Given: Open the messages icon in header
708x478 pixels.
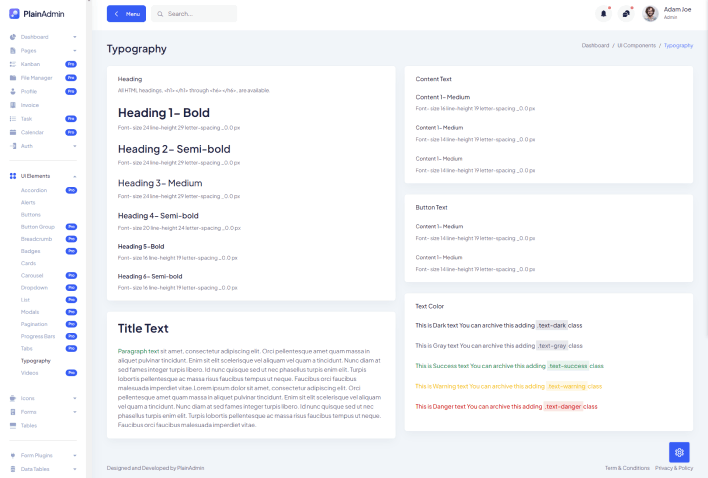Looking at the screenshot, I should pos(626,14).
